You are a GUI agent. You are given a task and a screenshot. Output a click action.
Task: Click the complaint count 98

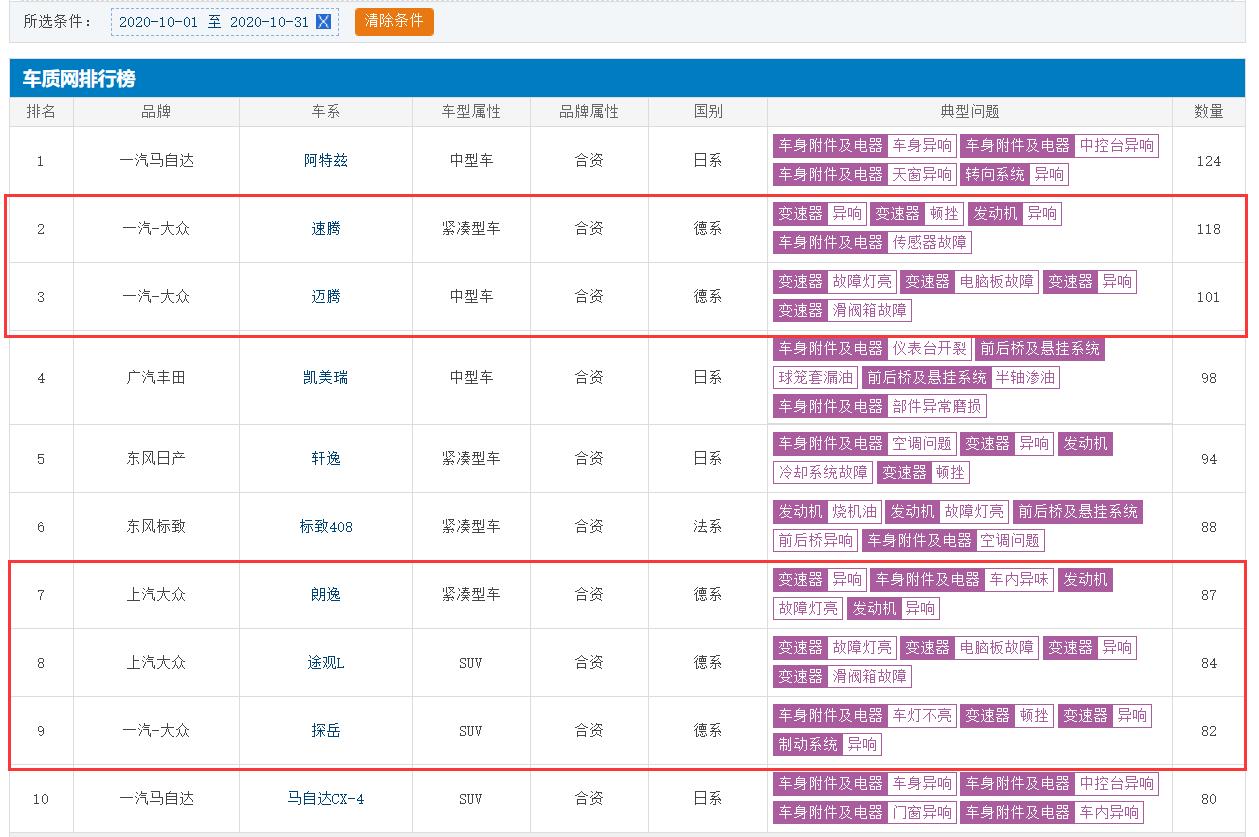pyautogui.click(x=1209, y=378)
